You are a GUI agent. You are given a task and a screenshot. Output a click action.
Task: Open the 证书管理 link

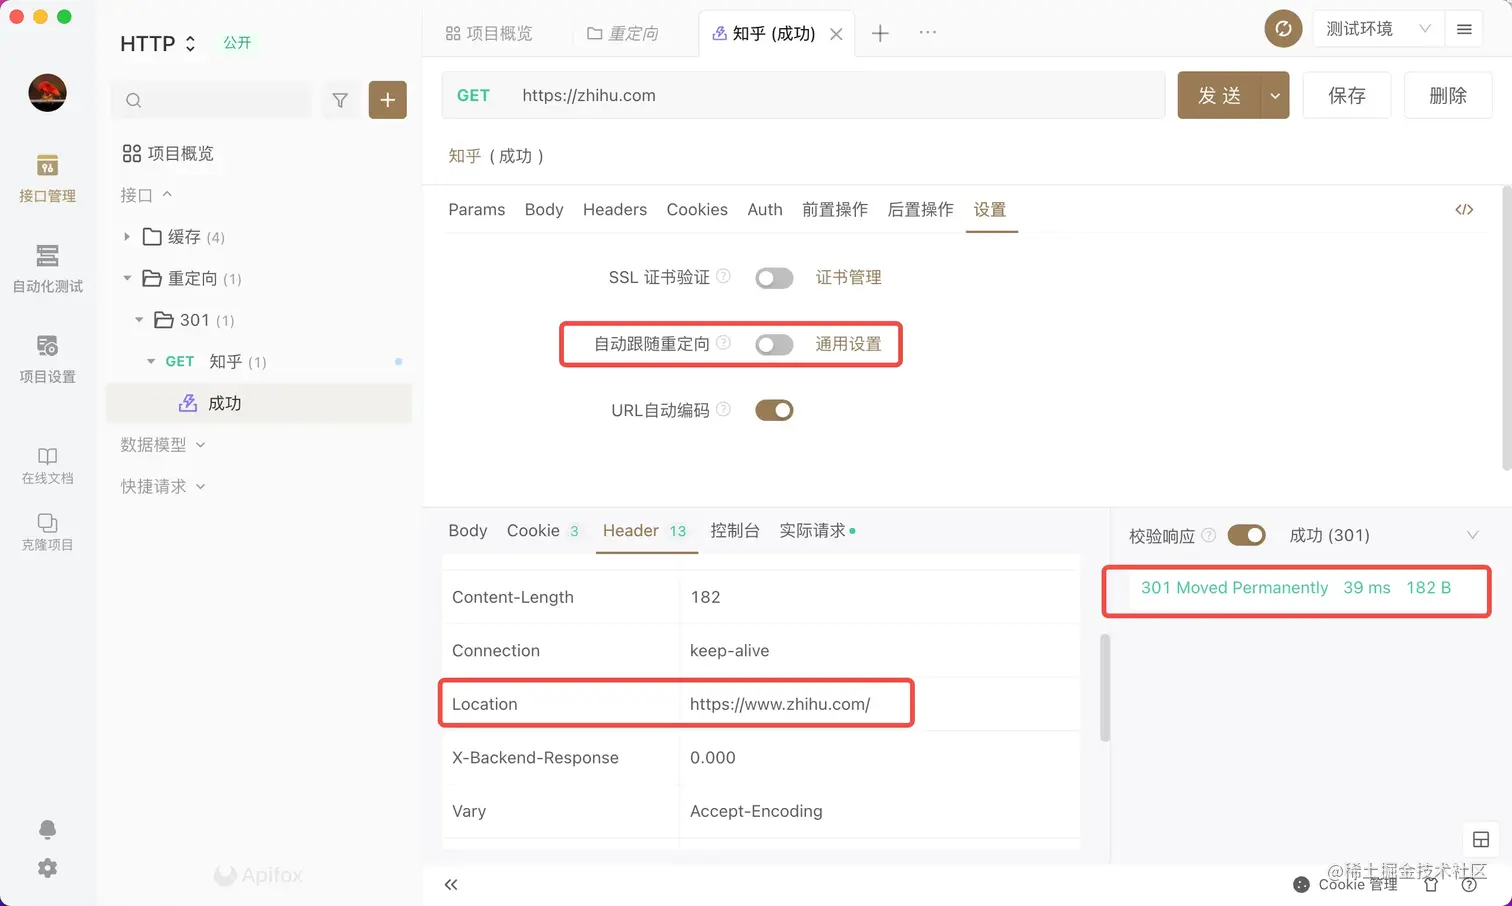click(x=848, y=277)
